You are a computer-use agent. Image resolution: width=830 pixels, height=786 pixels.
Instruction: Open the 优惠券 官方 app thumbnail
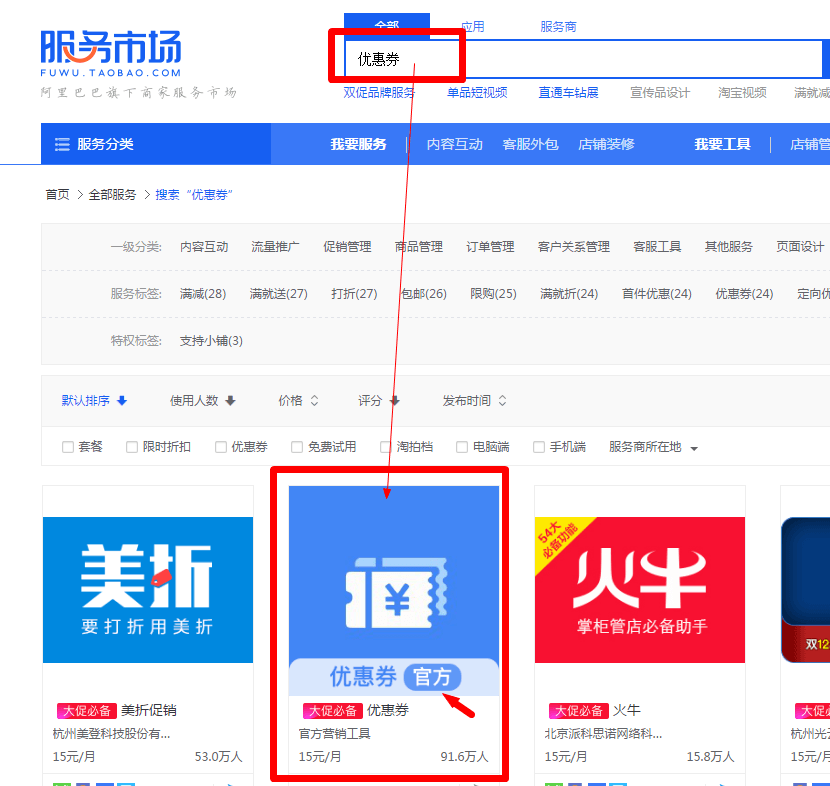[x=394, y=591]
